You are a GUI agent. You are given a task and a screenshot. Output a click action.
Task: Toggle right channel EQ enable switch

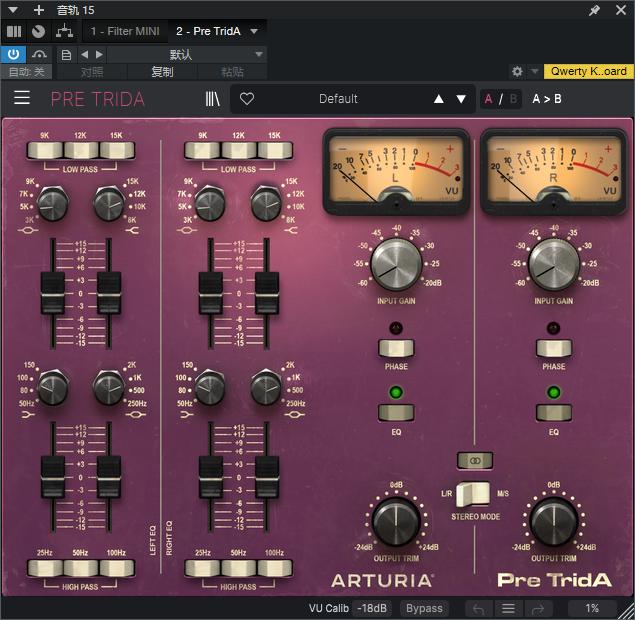[x=554, y=413]
